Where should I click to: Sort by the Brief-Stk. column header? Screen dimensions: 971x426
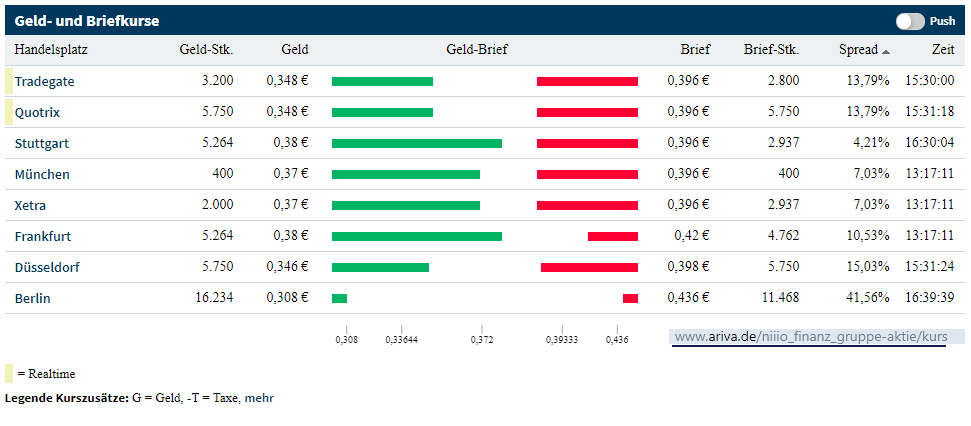click(771, 49)
